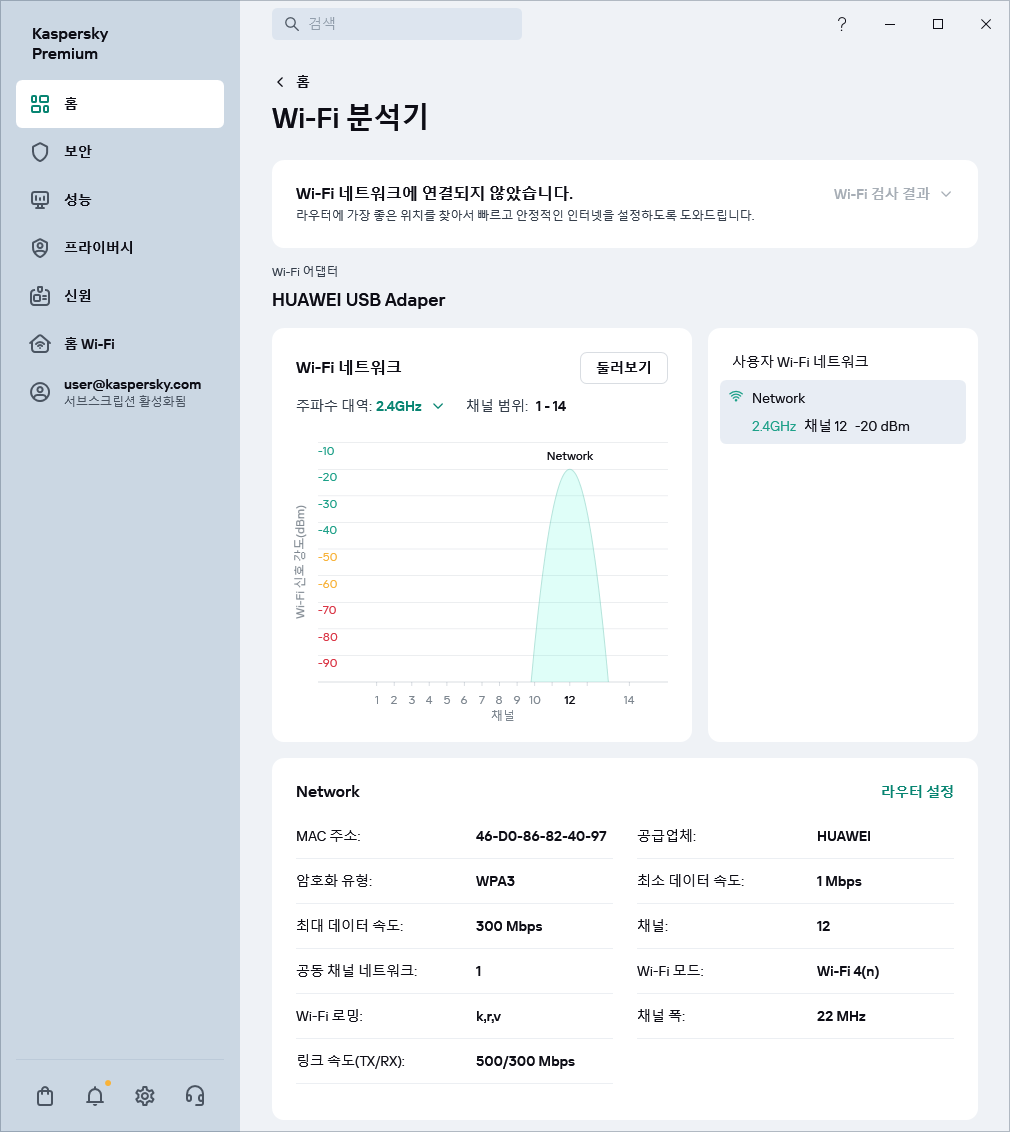1010x1132 pixels.
Task: Select the Home Wi-Fi router icon
Action: click(38, 343)
